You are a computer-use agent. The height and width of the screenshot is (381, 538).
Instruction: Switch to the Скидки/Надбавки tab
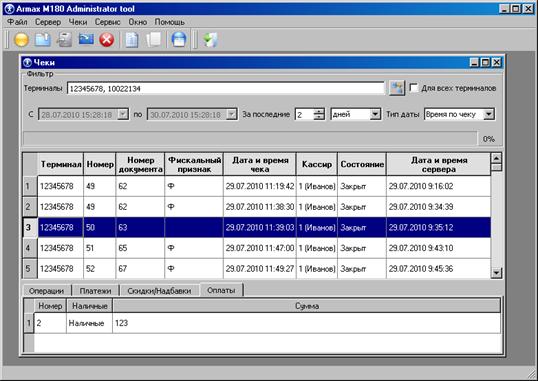point(159,291)
